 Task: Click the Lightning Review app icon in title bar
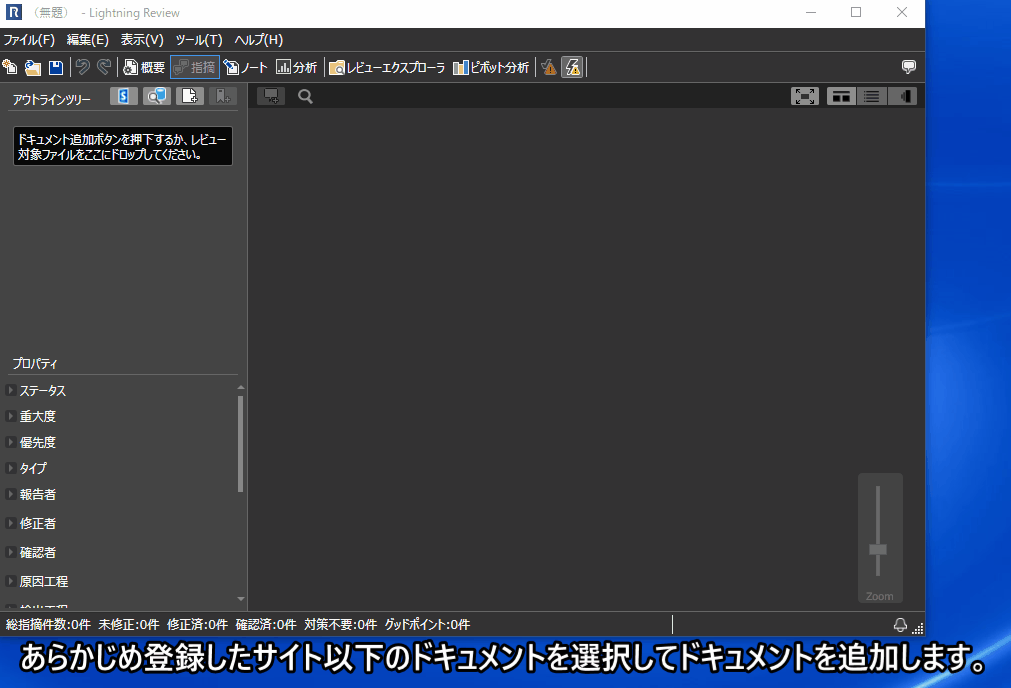coord(14,12)
